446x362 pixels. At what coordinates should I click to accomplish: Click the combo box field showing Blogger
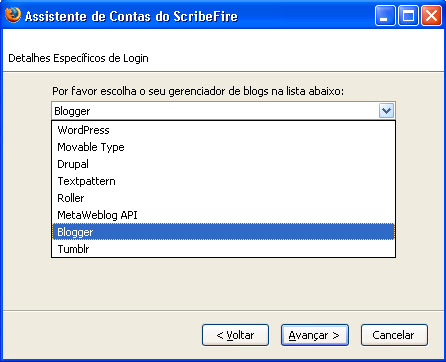(x=223, y=111)
